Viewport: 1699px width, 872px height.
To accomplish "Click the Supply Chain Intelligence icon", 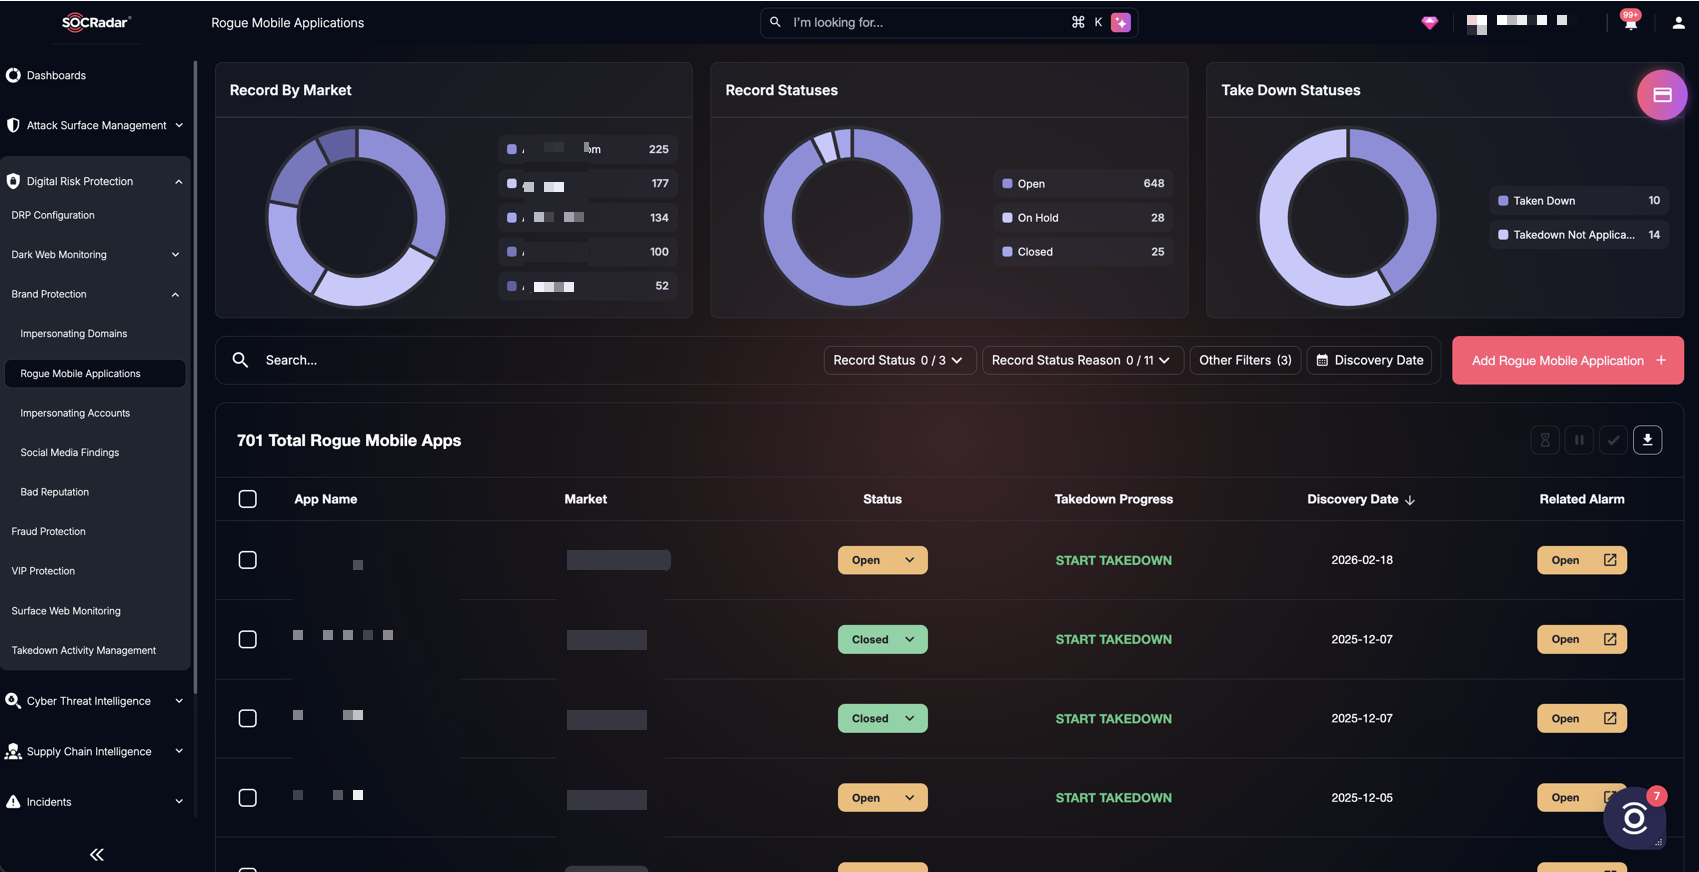I will (x=13, y=751).
